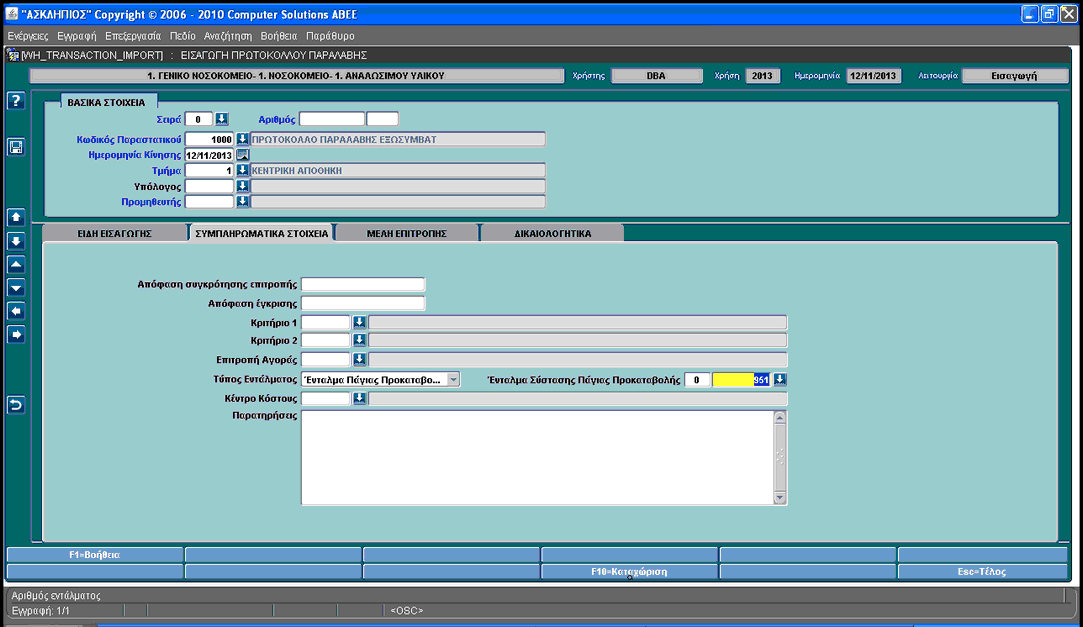Open the Ενέργειες menu
Screen dimensions: 1083x627
pos(28,36)
